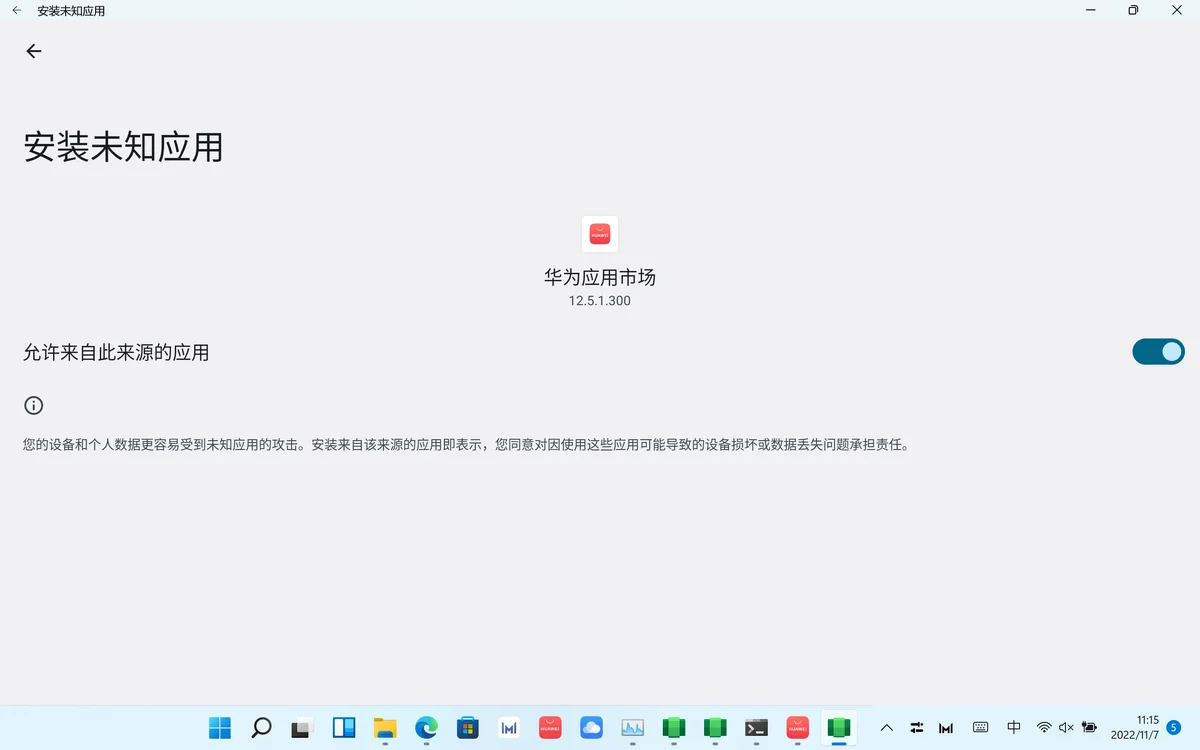1200x750 pixels.
Task: Open the notification center badge showing 5
Action: point(1174,728)
